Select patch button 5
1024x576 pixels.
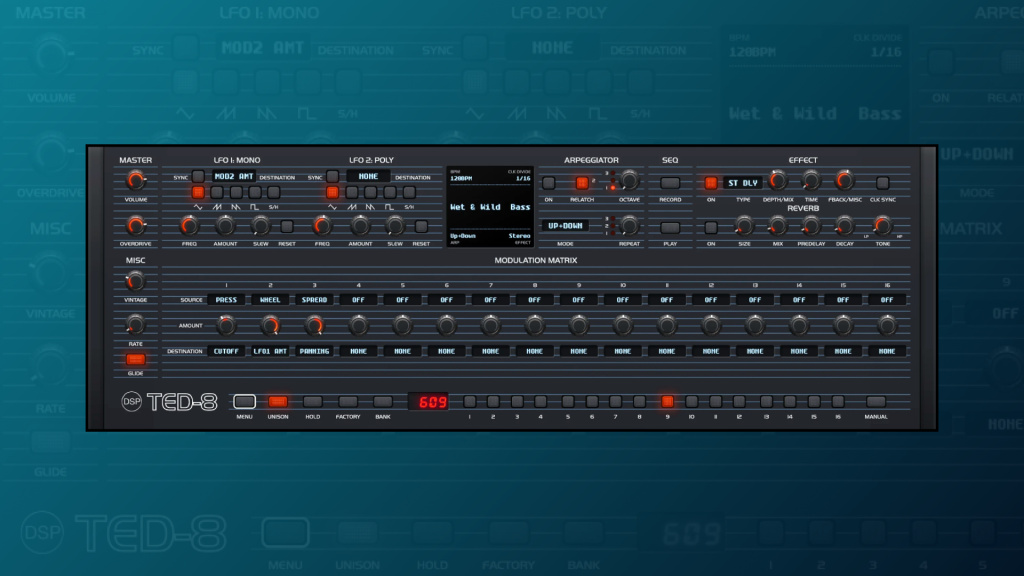click(x=568, y=401)
